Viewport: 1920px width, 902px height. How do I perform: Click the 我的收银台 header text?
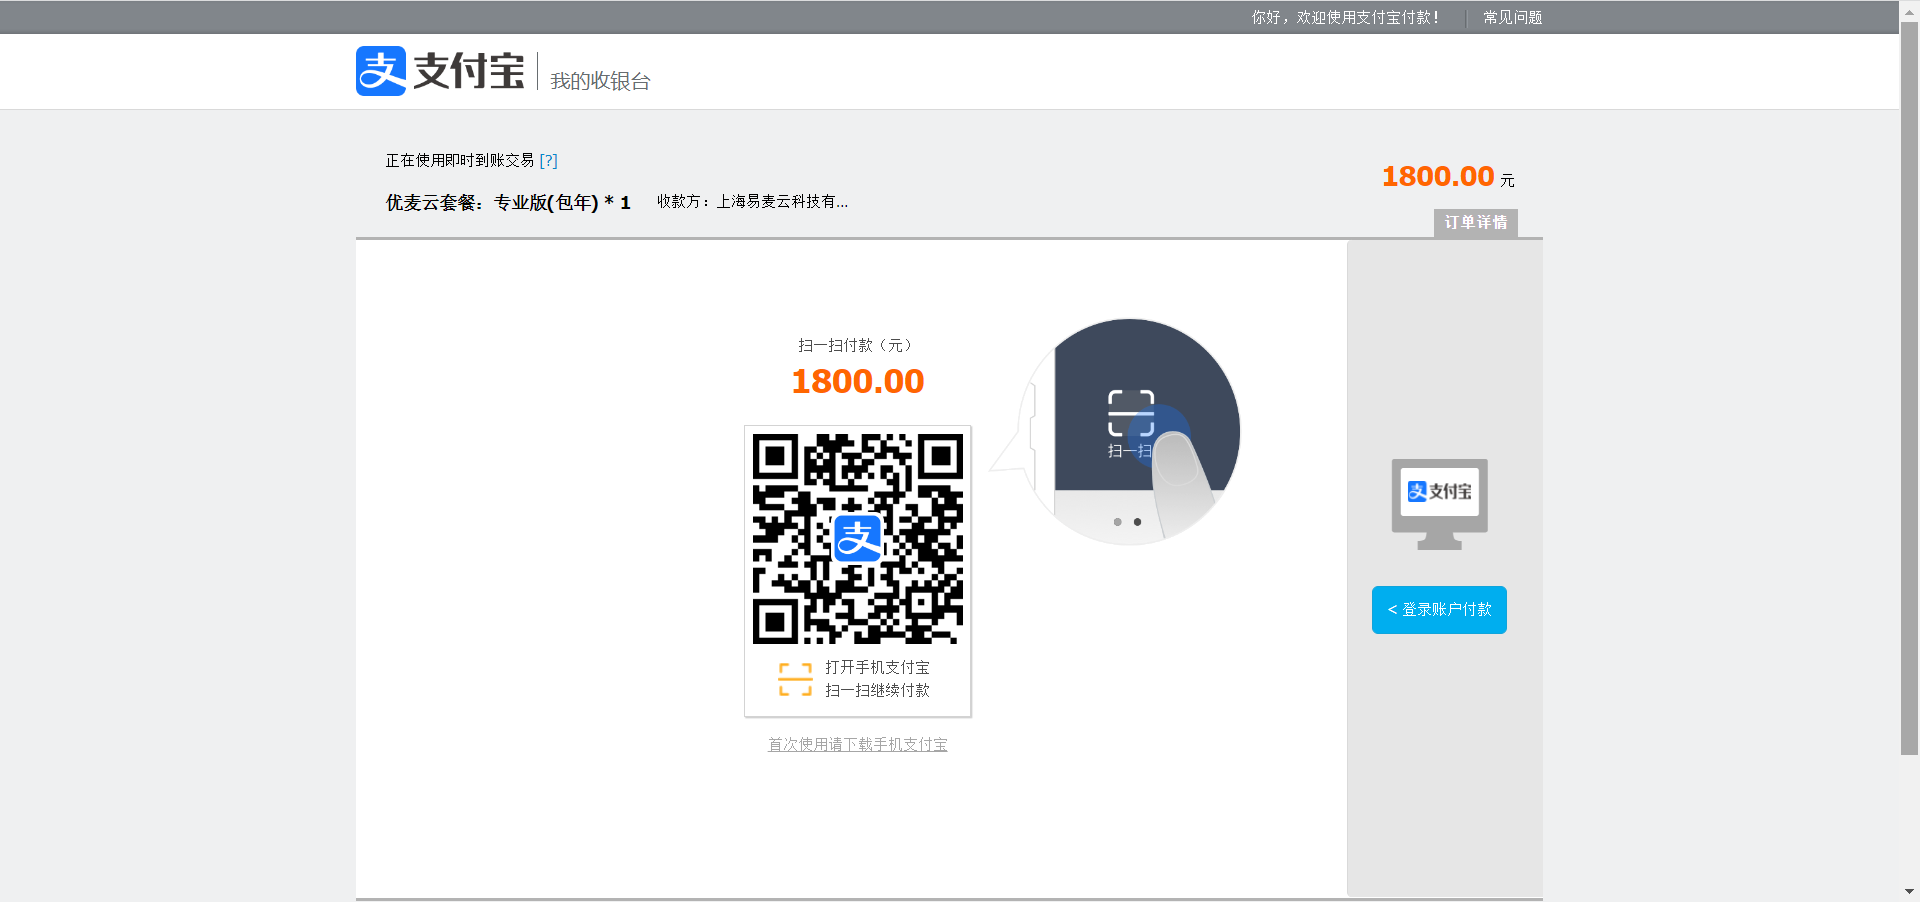[600, 81]
